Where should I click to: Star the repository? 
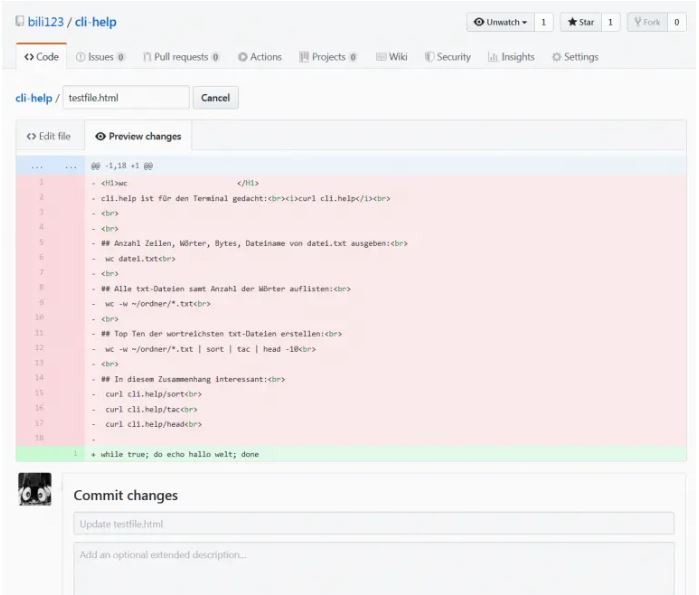tap(580, 22)
